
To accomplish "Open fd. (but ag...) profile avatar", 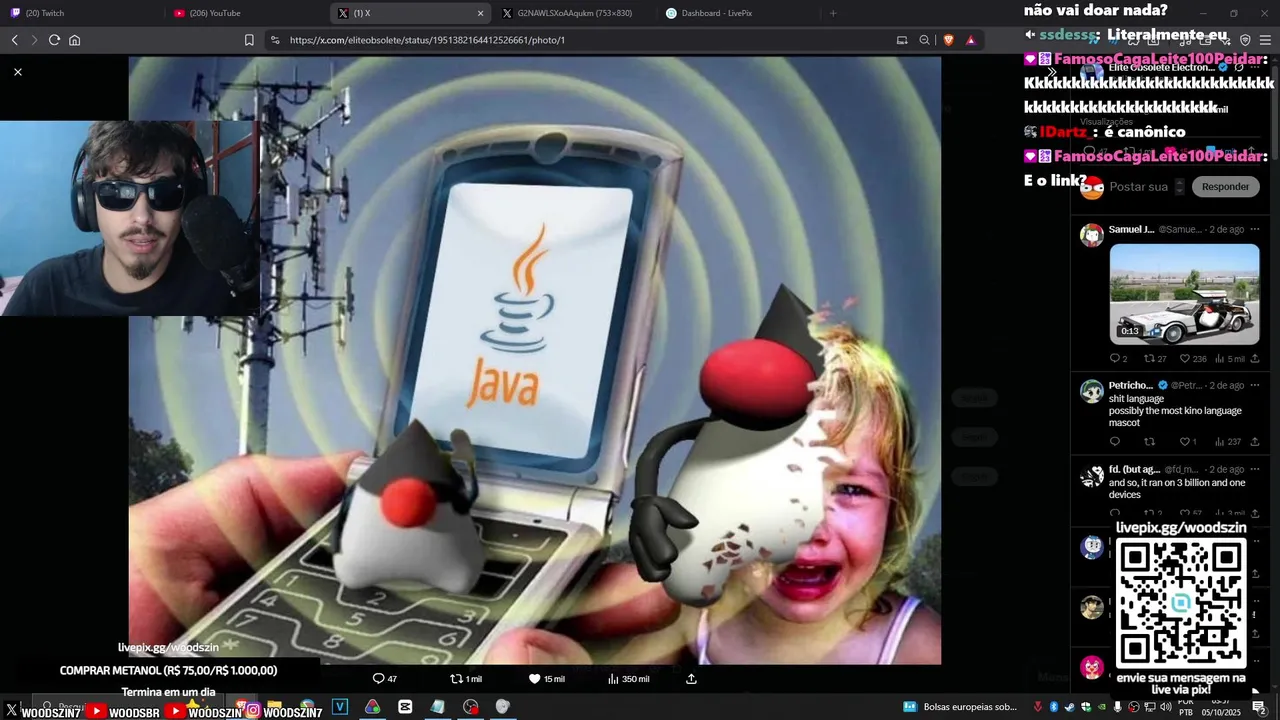I will 1091,476.
